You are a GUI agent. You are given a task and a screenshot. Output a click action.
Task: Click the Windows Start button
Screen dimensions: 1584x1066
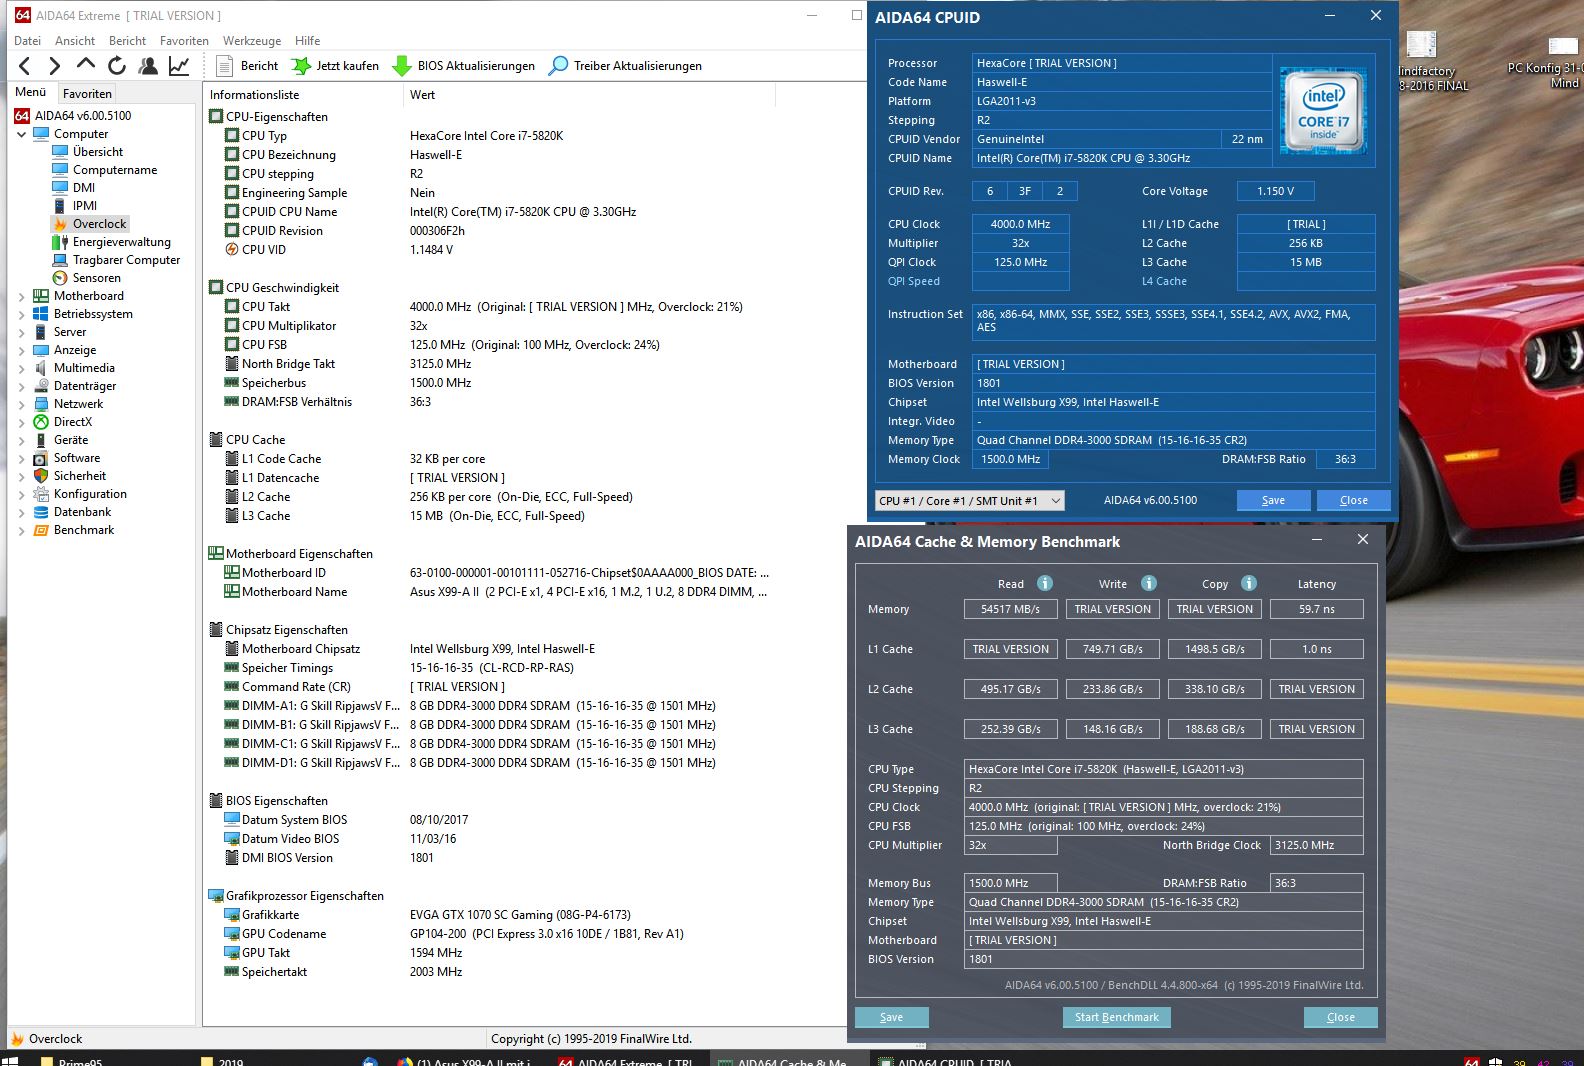pyautogui.click(x=11, y=1060)
